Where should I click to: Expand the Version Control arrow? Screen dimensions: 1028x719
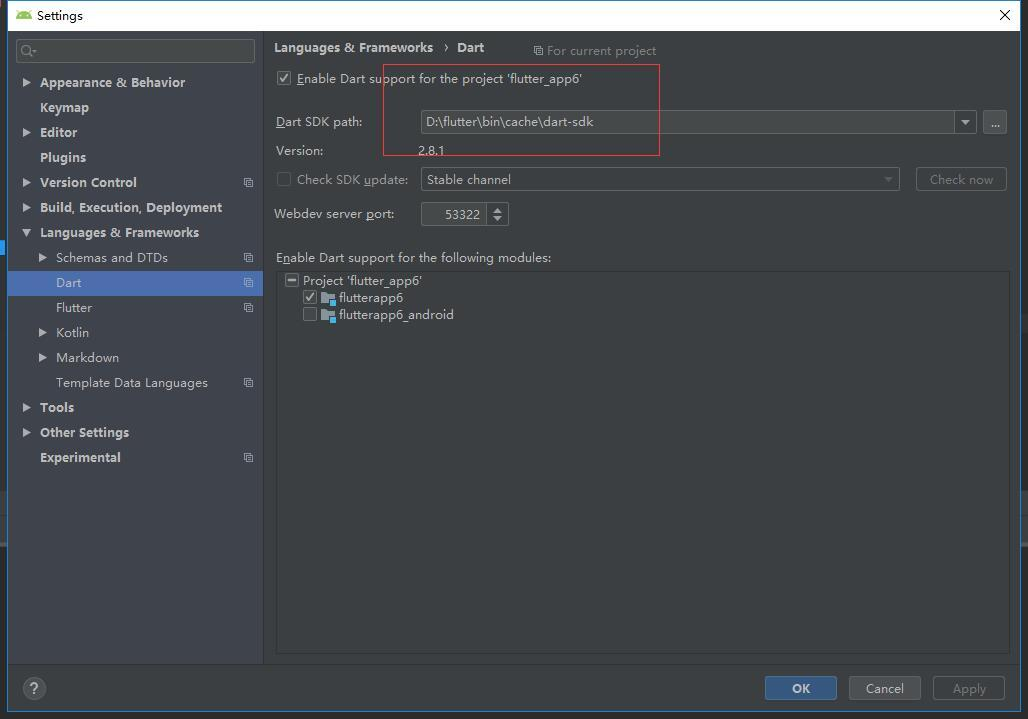tap(27, 182)
